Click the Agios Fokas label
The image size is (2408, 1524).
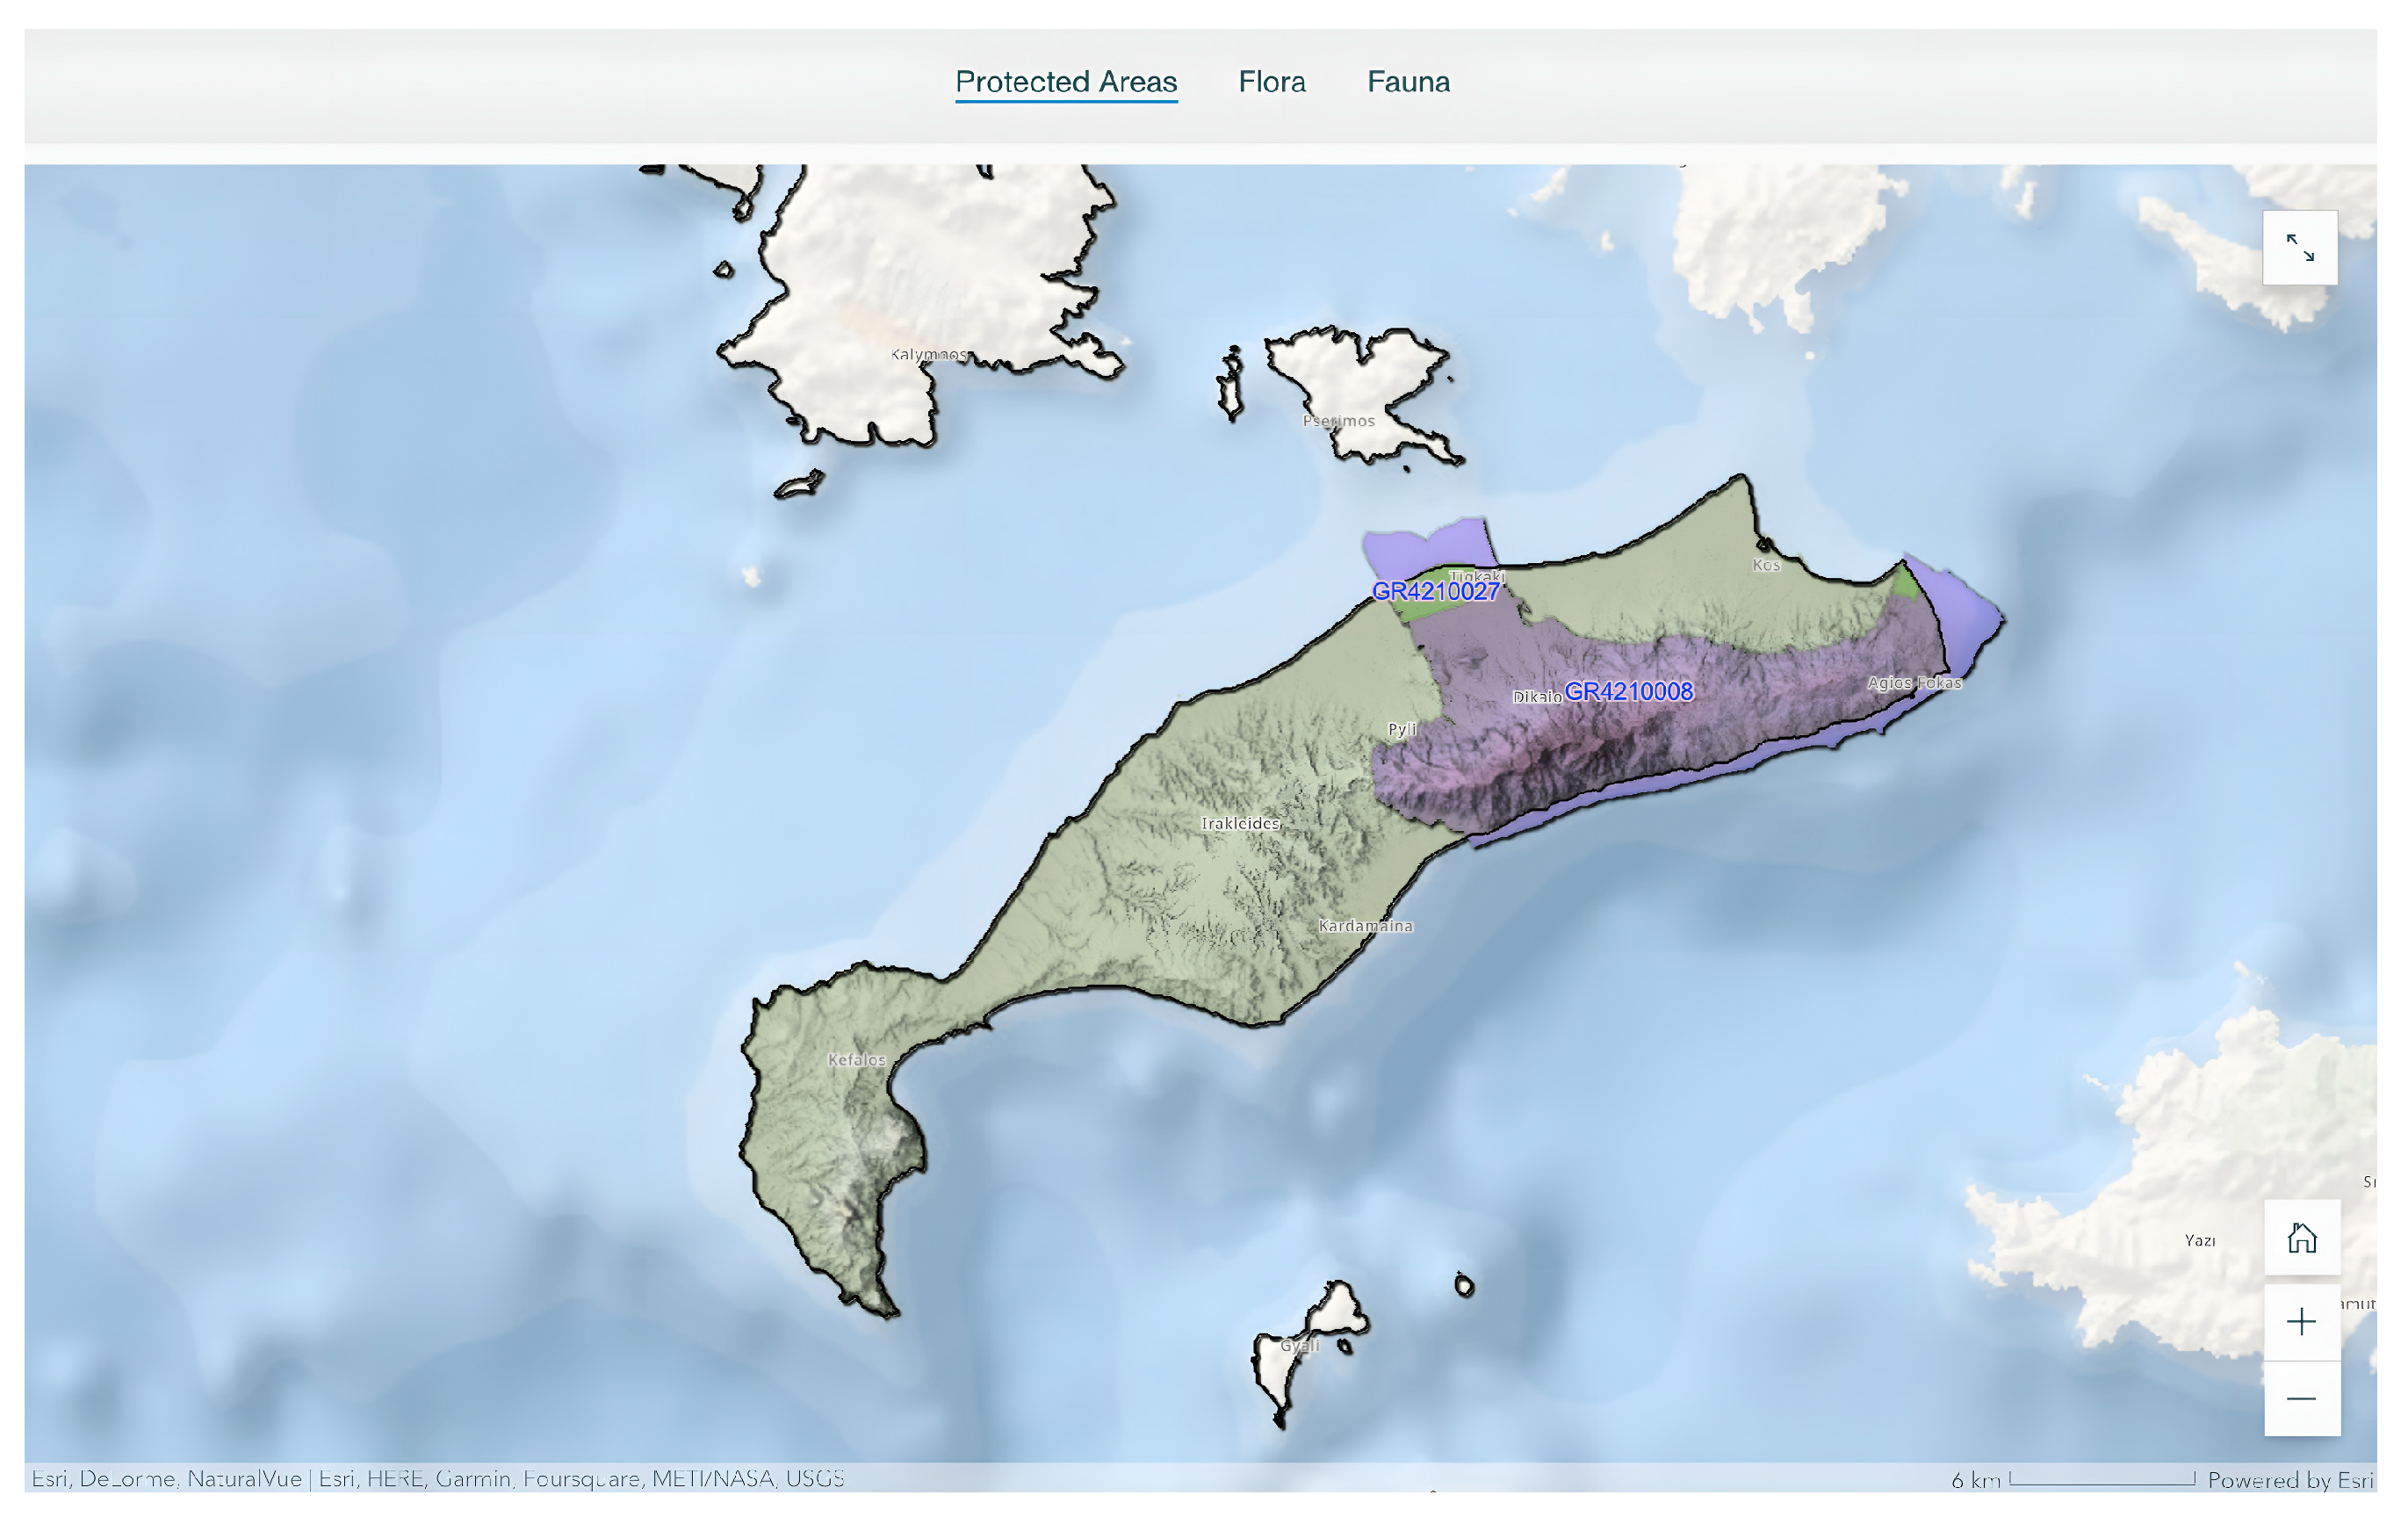(x=1914, y=683)
